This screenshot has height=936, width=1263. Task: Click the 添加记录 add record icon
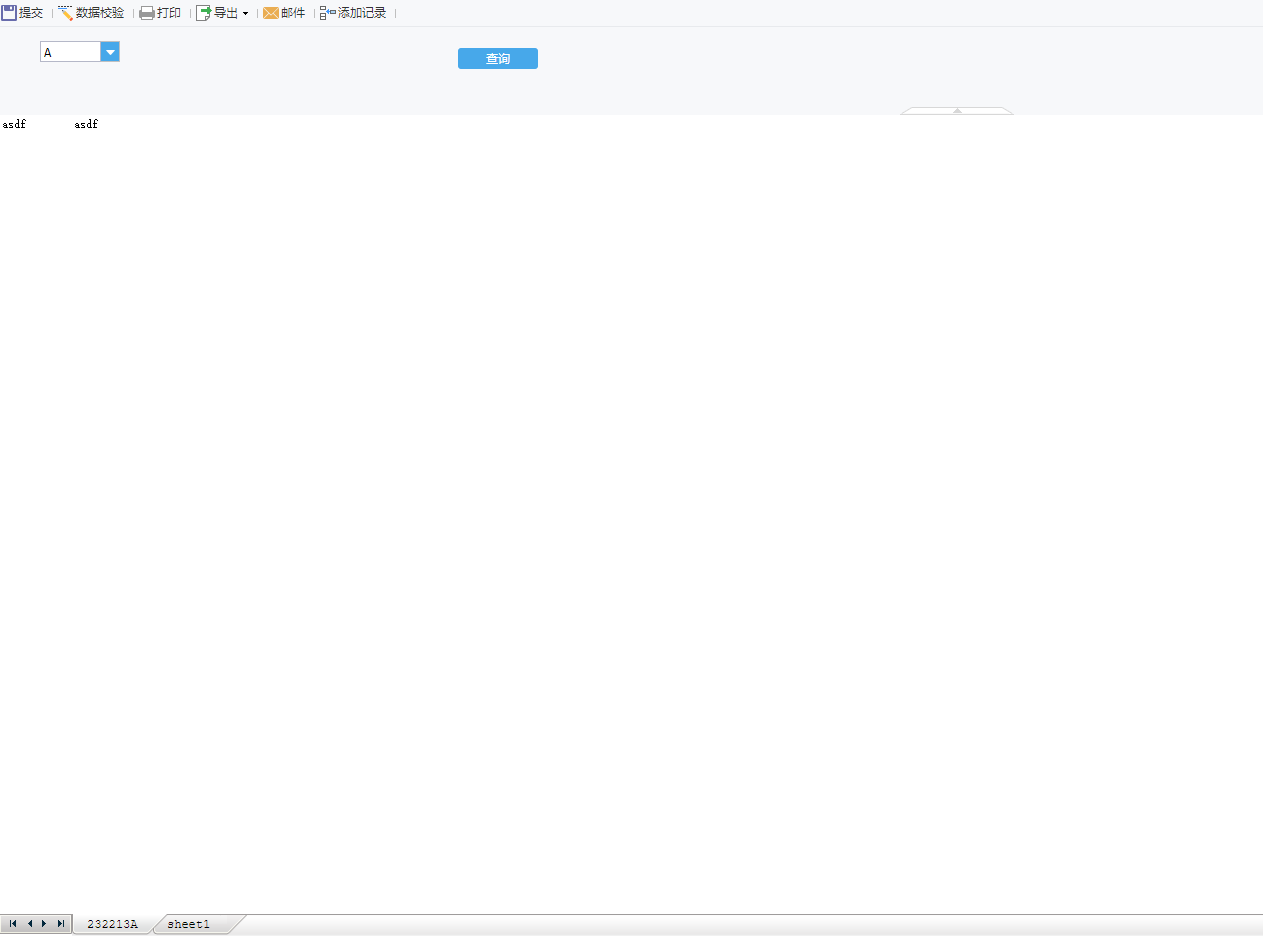[x=325, y=13]
